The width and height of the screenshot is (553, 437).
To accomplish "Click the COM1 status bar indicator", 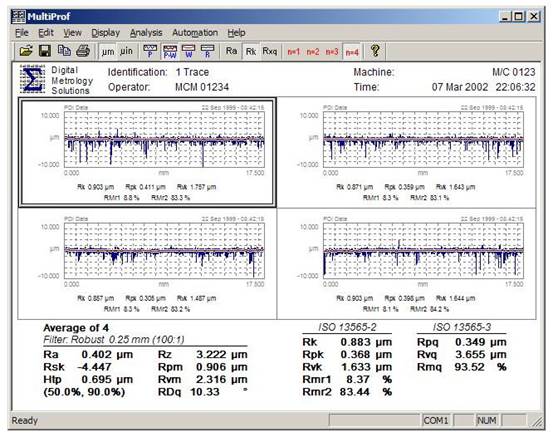I will pyautogui.click(x=436, y=420).
